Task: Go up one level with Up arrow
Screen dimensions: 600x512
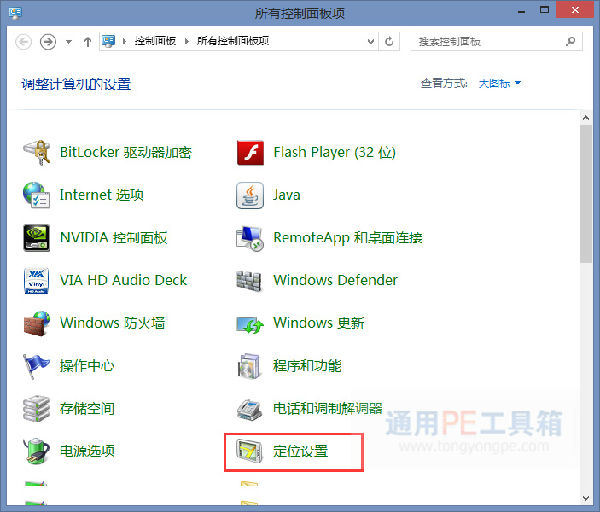Action: pos(88,41)
